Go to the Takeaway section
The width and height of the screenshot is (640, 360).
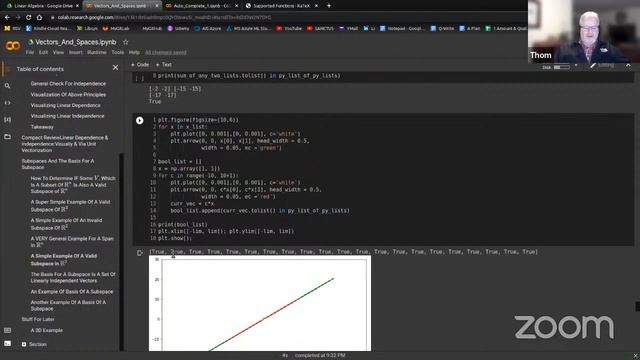pyautogui.click(x=42, y=127)
